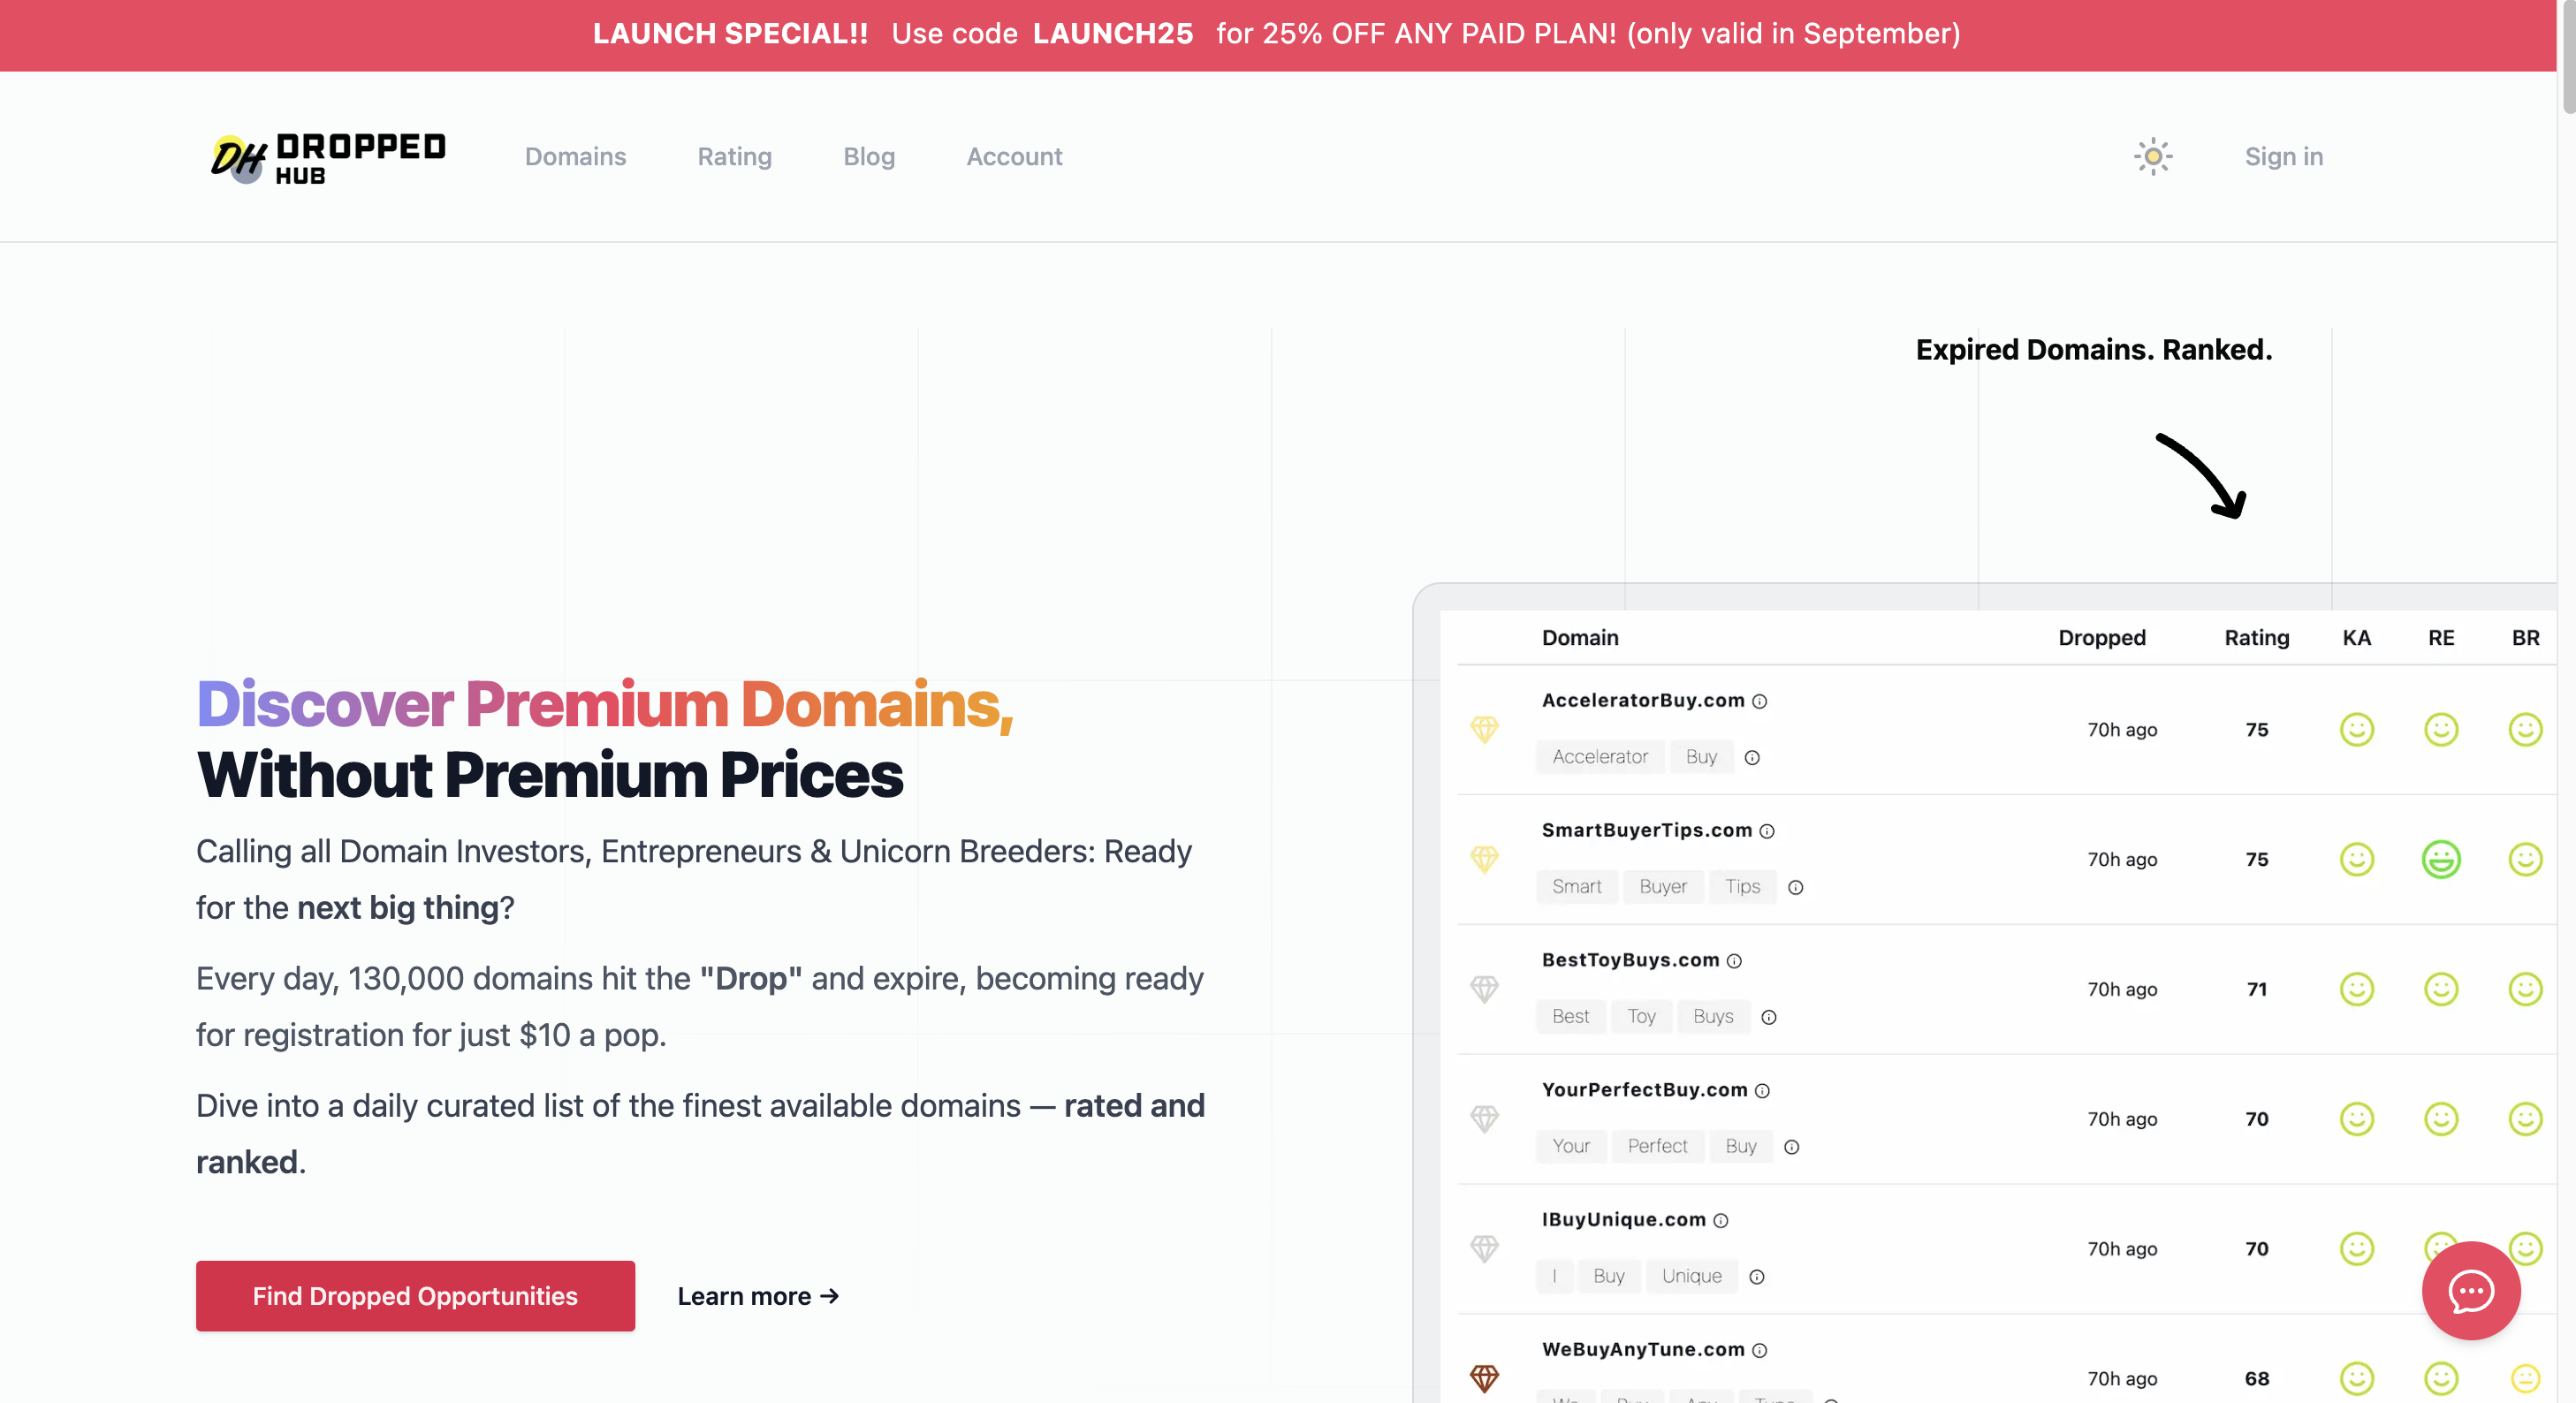Image resolution: width=2576 pixels, height=1403 pixels.
Task: Open the Rating nav menu item
Action: (x=734, y=157)
